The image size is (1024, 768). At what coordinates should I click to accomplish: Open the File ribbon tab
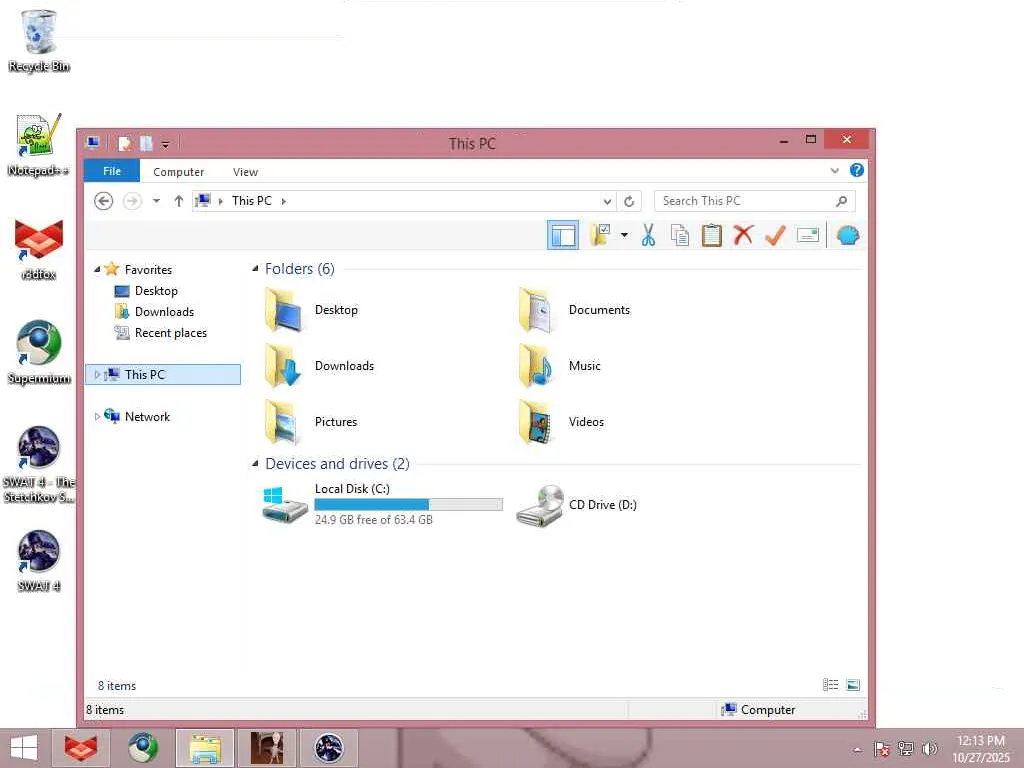112,171
